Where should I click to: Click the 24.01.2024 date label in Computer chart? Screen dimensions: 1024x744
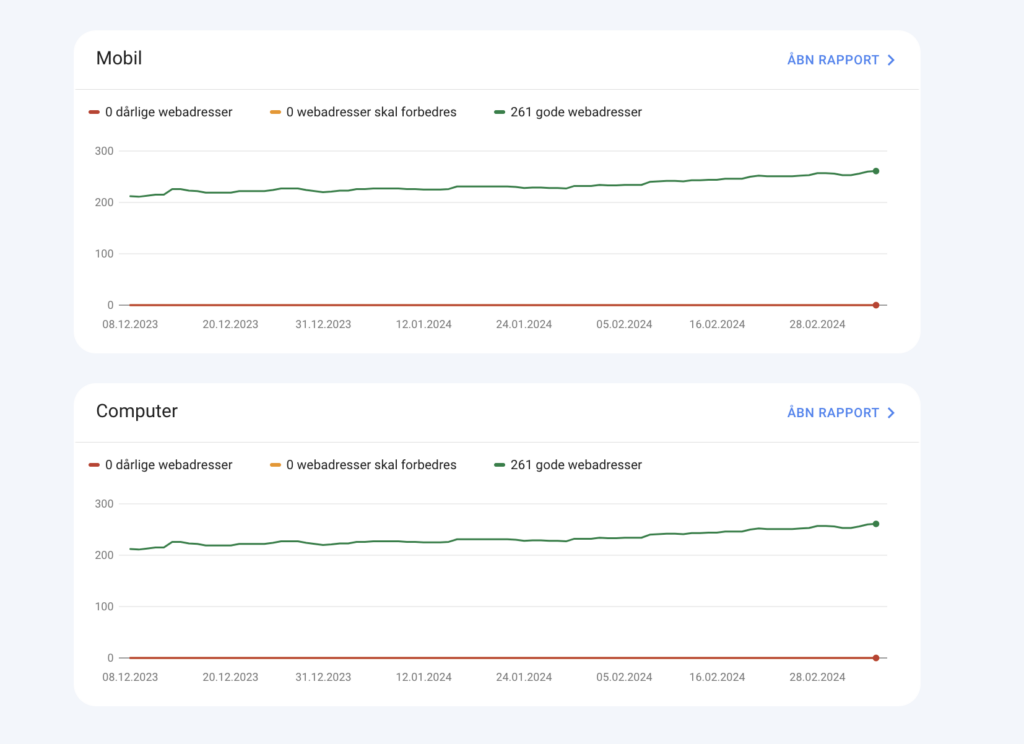tap(524, 677)
